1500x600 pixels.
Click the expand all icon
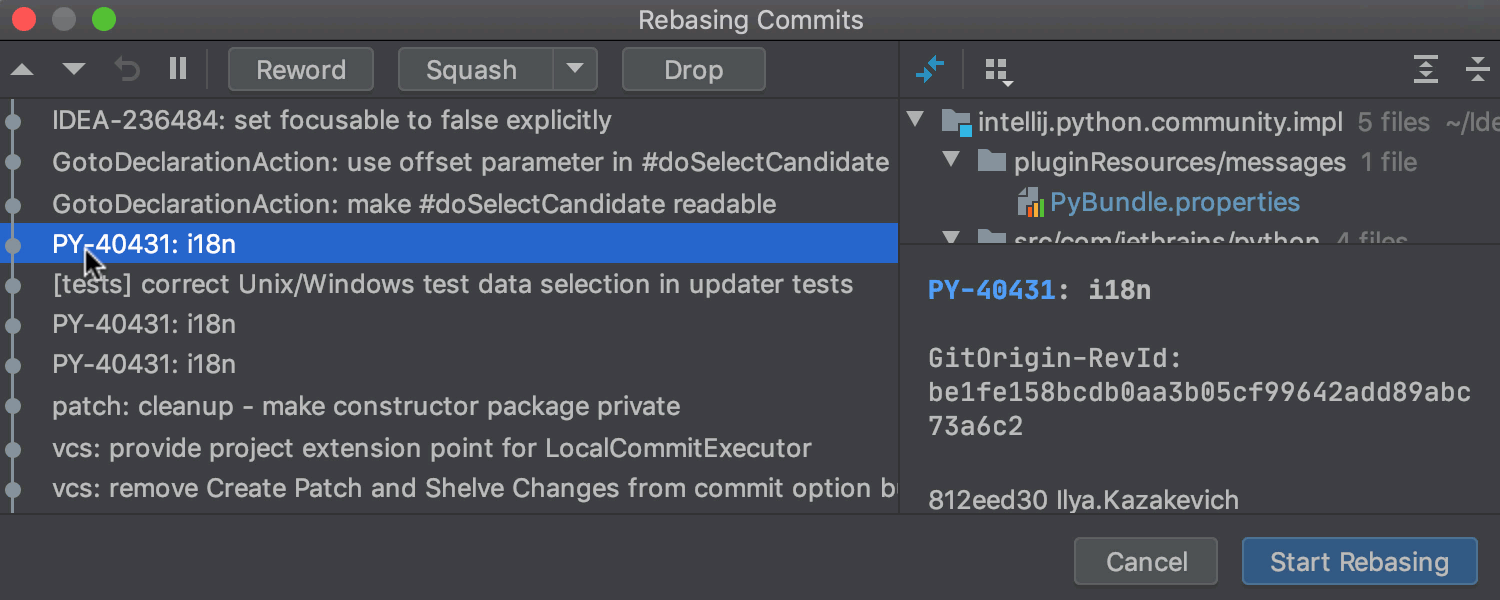click(1426, 70)
